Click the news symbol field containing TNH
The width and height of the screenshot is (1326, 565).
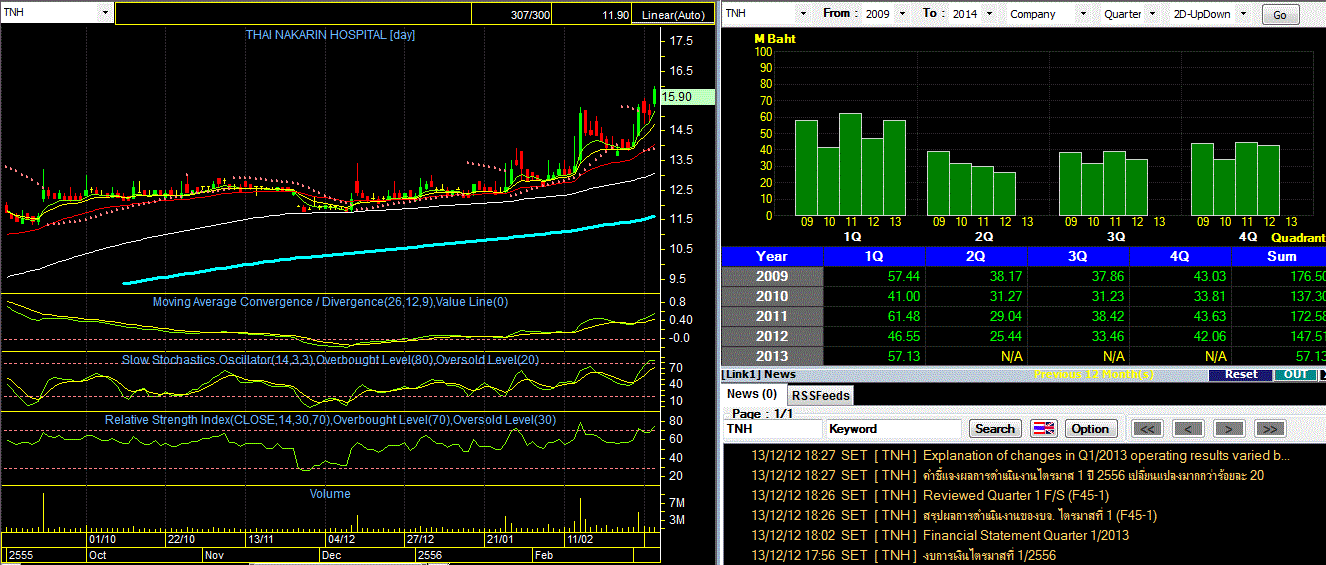click(x=771, y=429)
